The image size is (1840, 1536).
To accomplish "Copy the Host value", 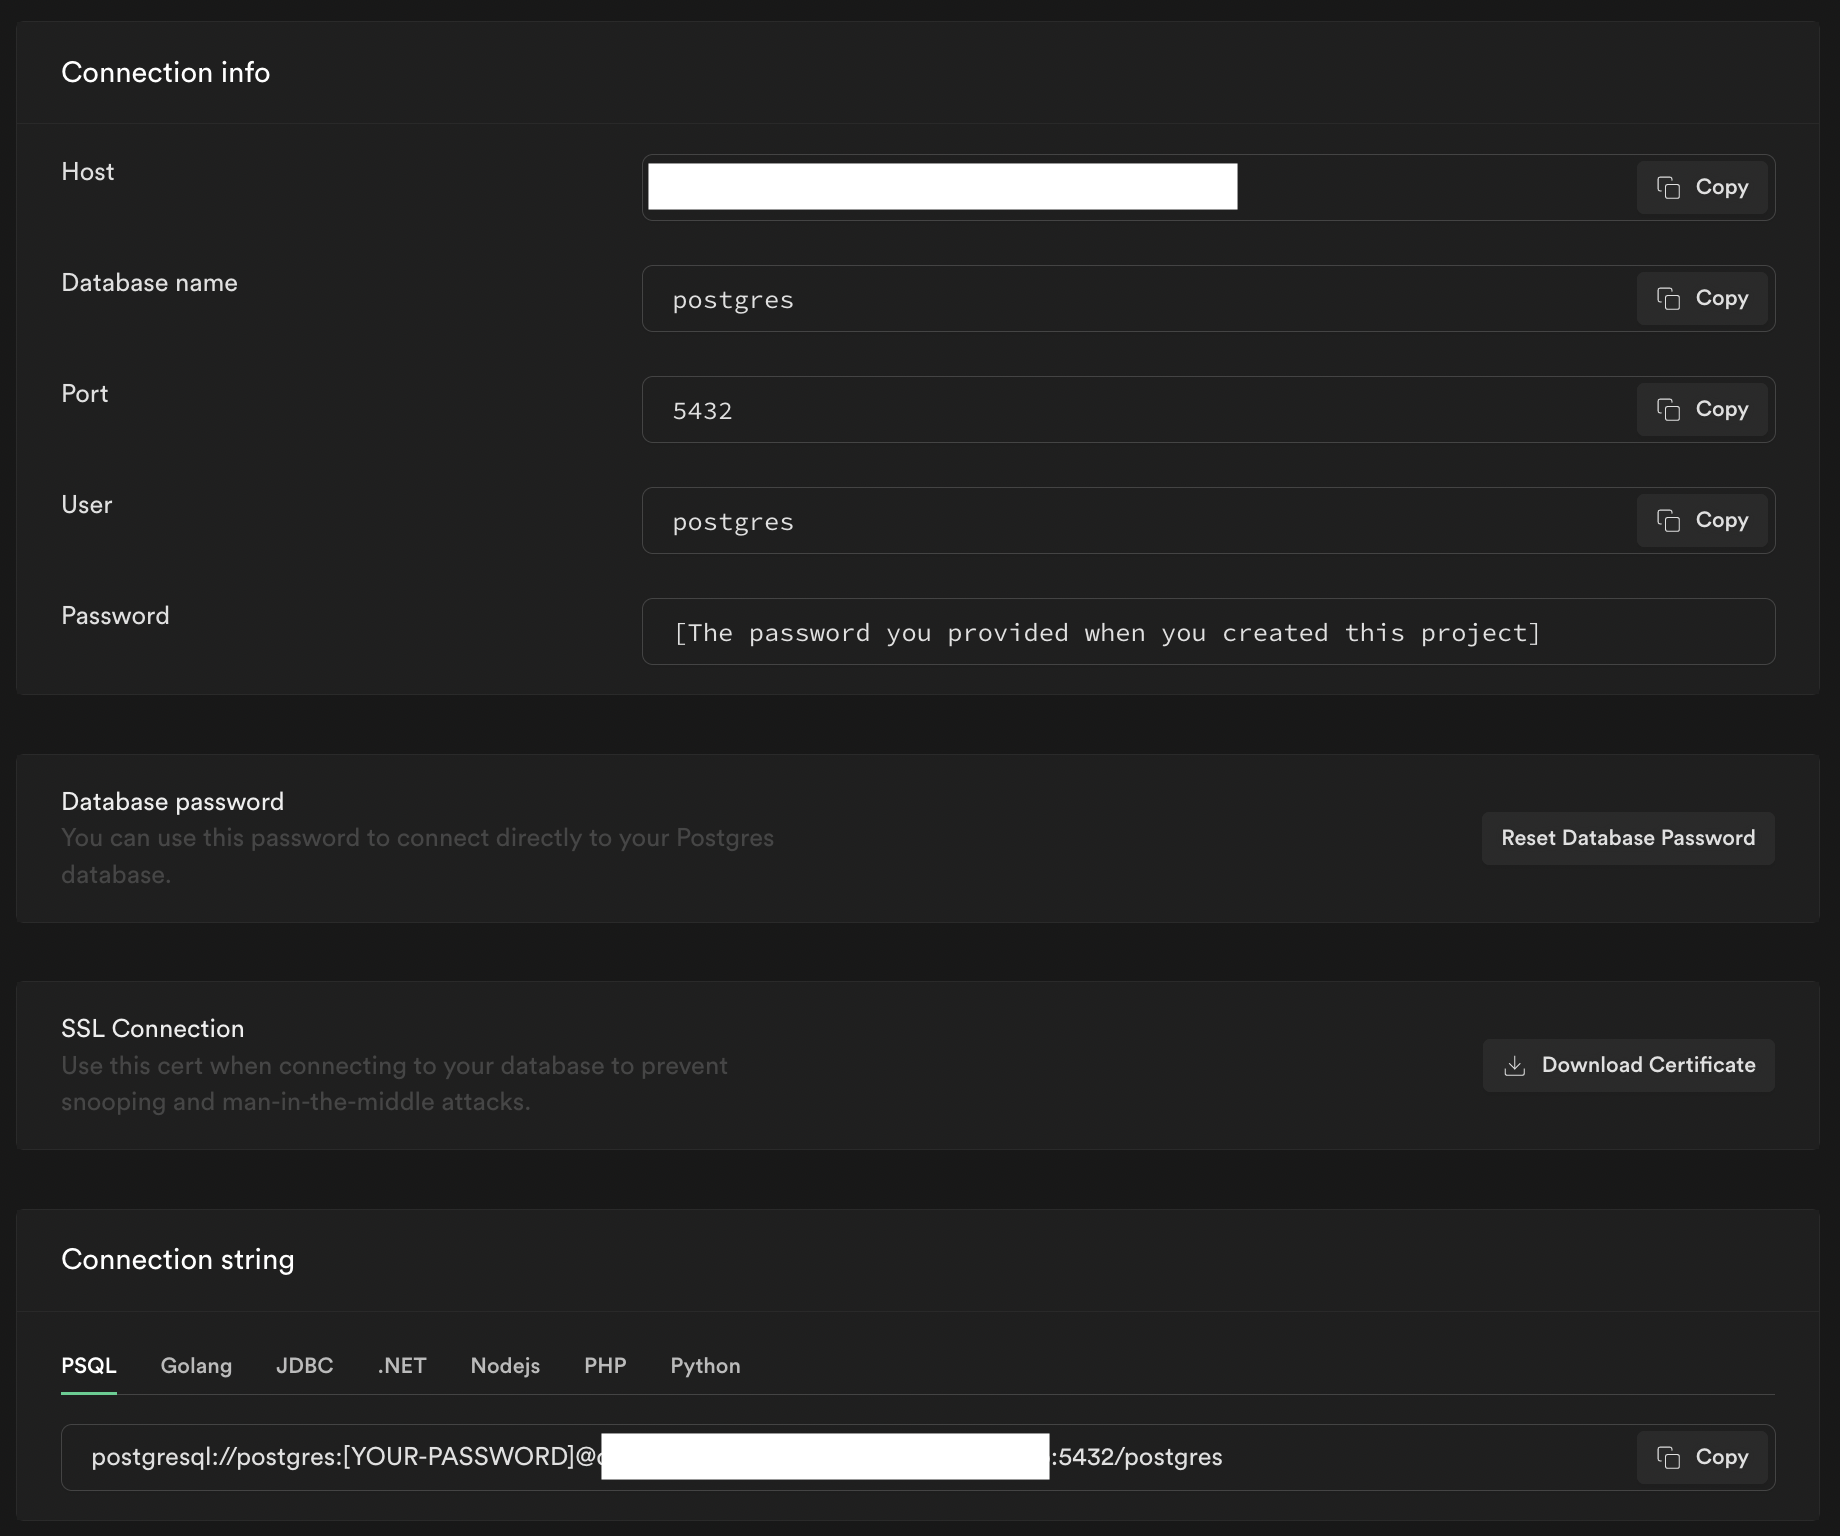I will (1702, 187).
